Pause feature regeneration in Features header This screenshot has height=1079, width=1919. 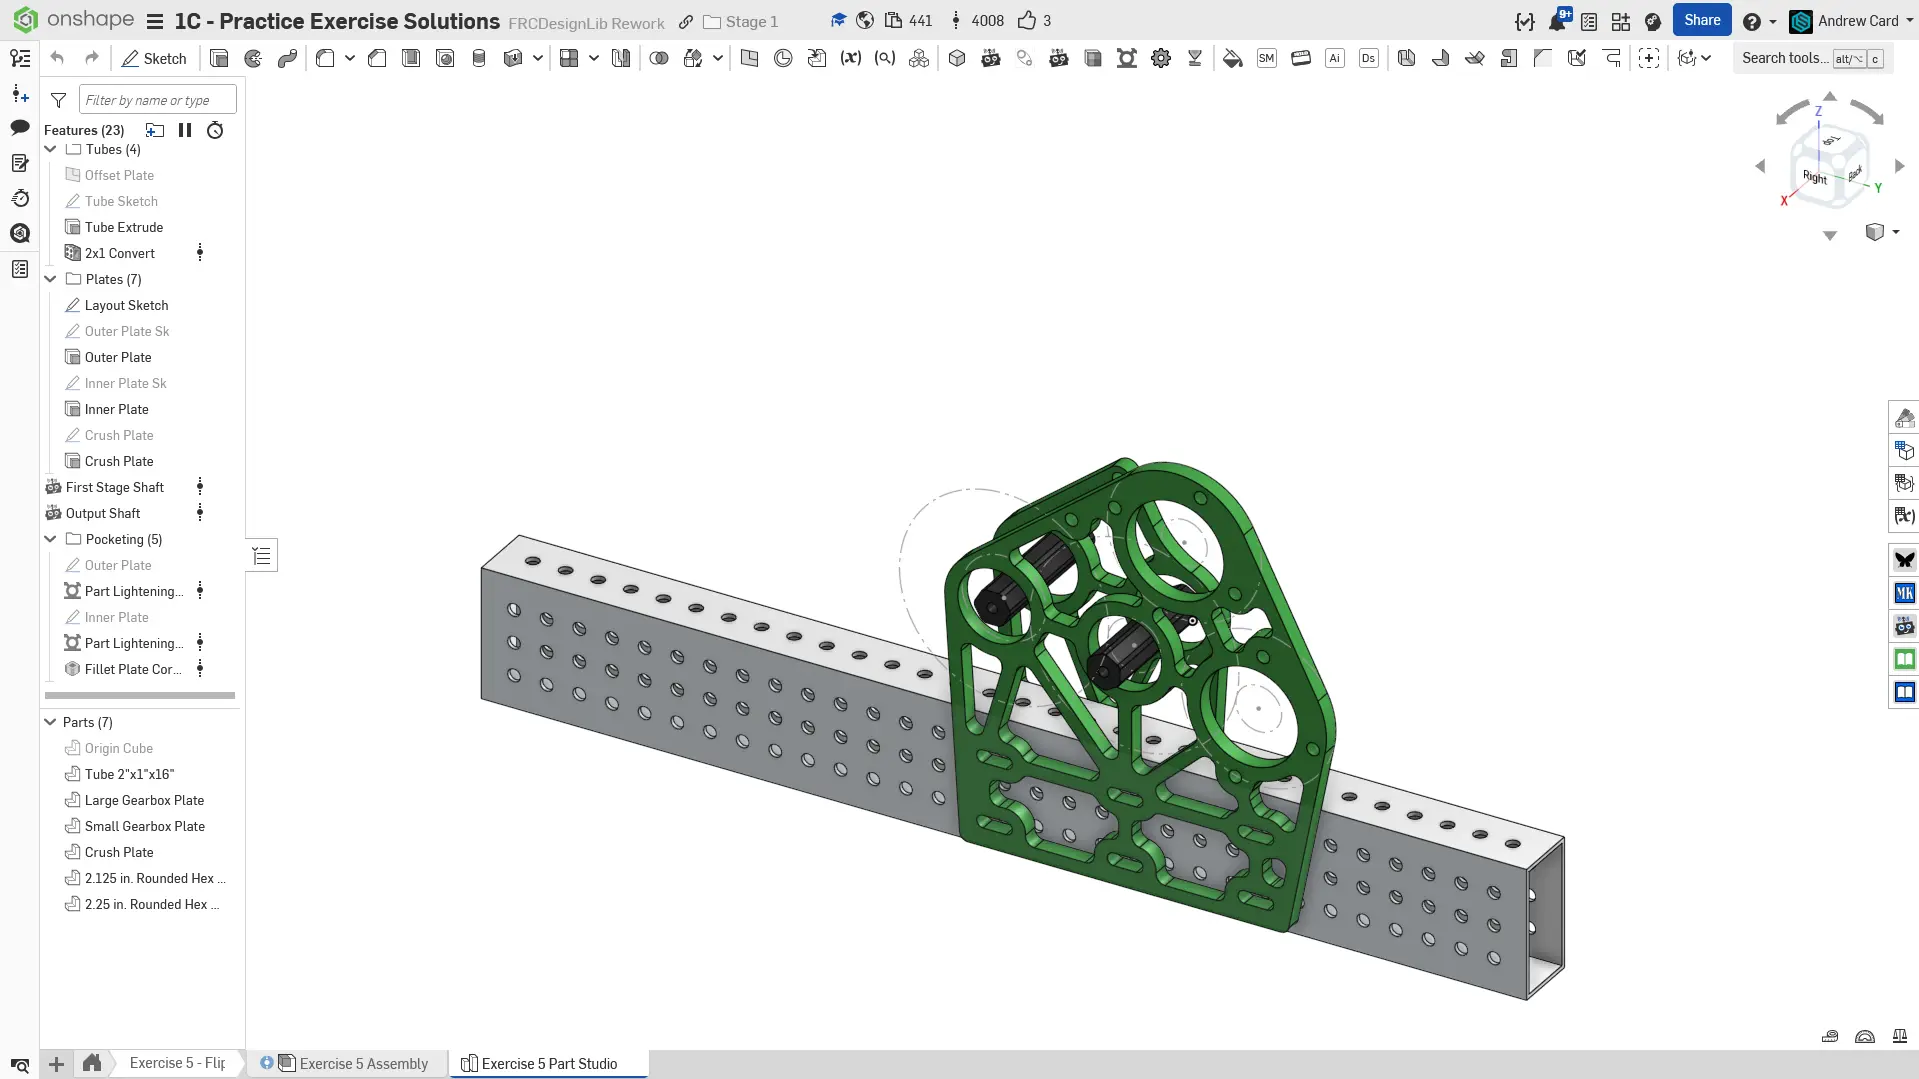185,130
